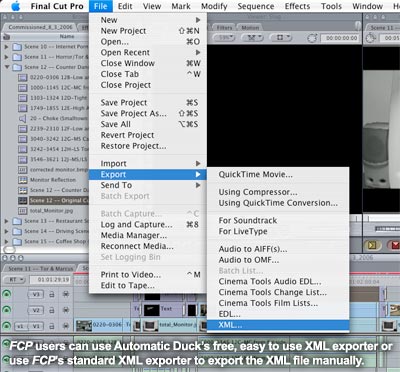Toggle lock on V2 track
The height and width of the screenshot is (372, 400).
tap(52, 310)
